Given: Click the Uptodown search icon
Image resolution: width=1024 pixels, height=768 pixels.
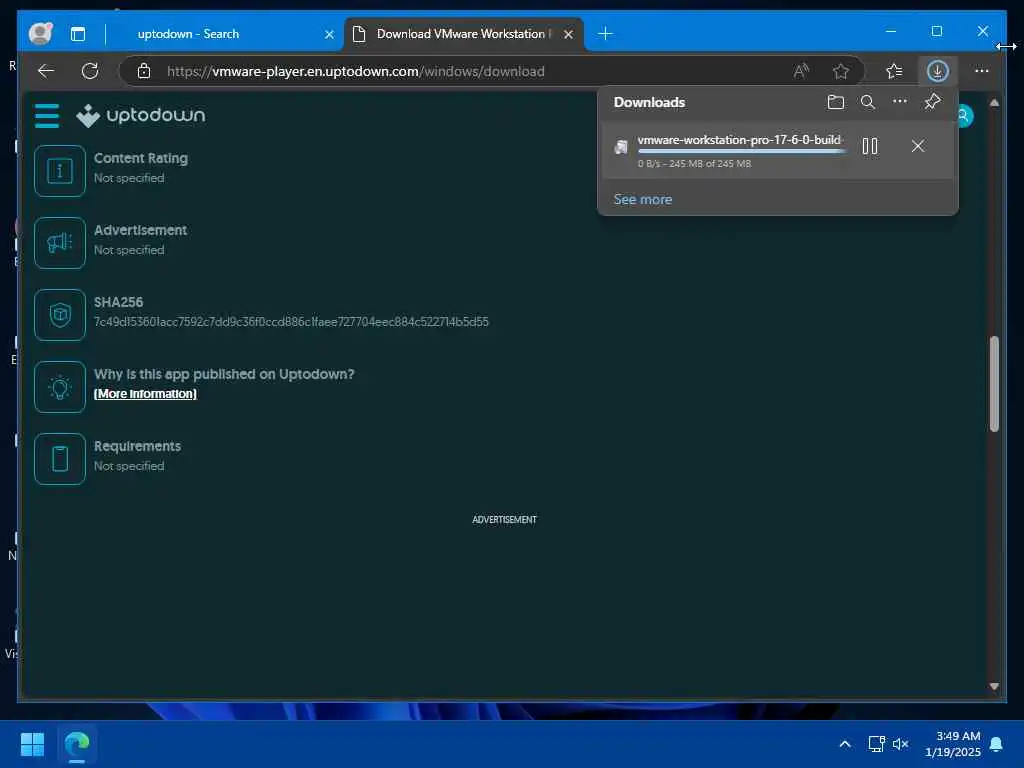Looking at the screenshot, I should (x=963, y=116).
